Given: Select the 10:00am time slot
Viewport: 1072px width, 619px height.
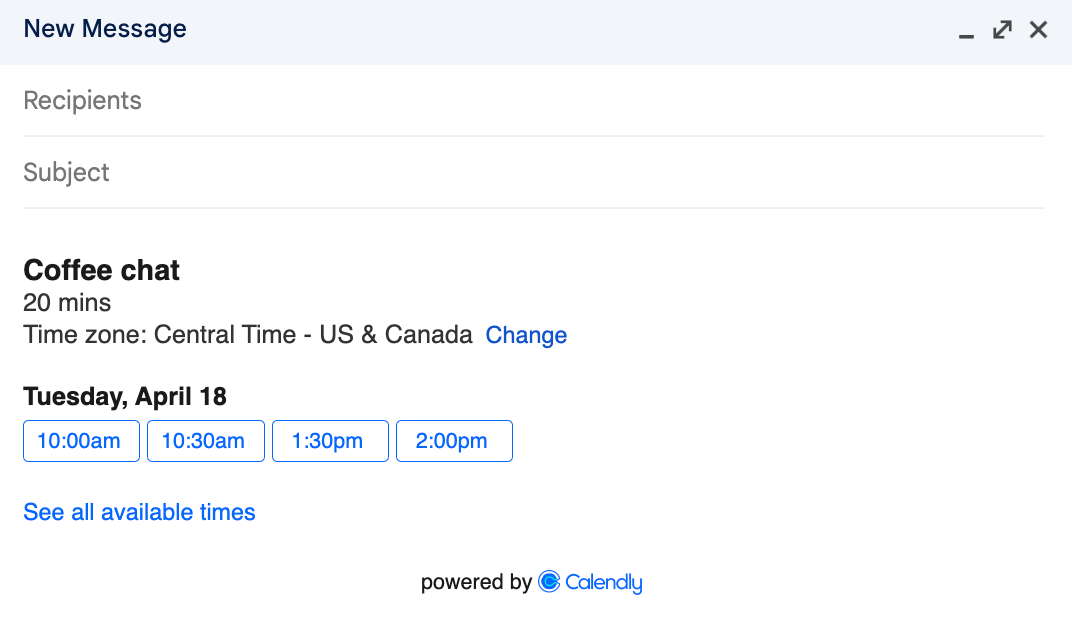Looking at the screenshot, I should (x=81, y=441).
